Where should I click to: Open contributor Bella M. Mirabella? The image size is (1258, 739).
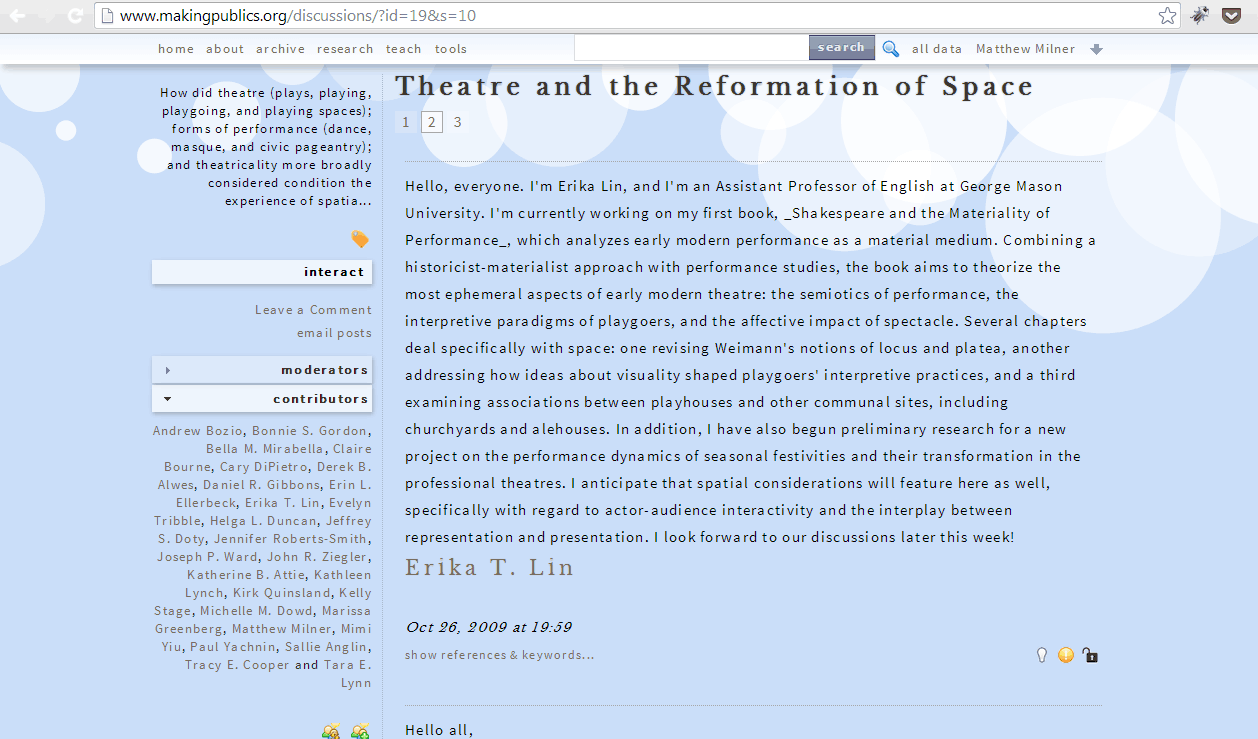point(265,449)
